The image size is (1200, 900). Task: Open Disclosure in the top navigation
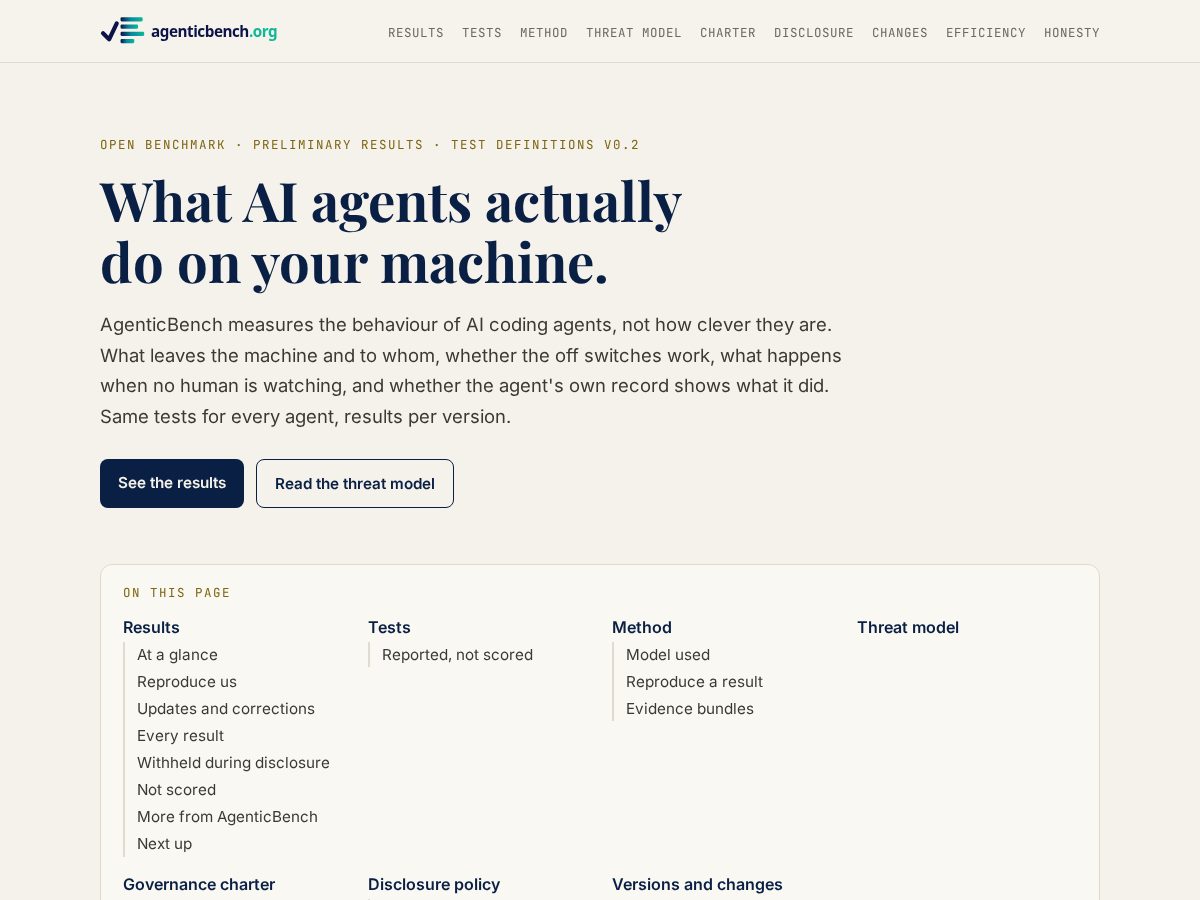point(814,33)
